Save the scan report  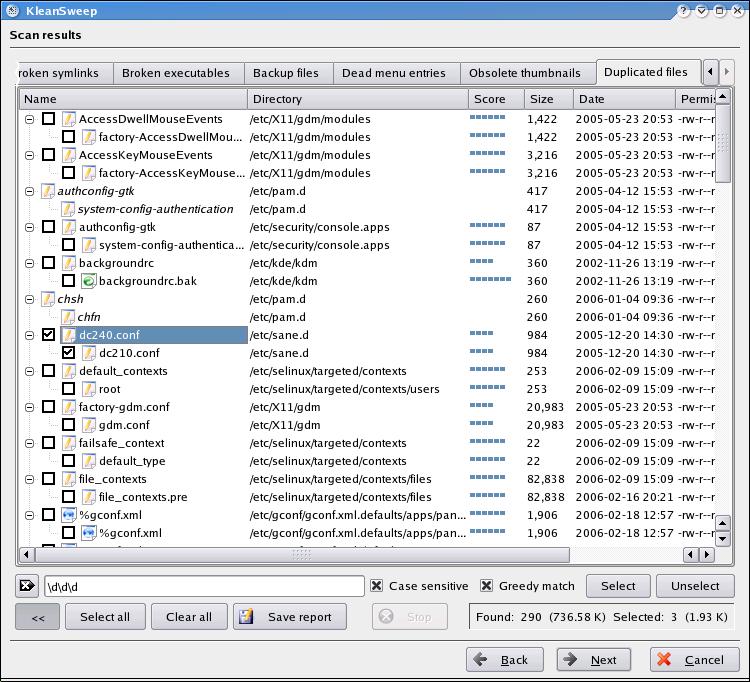click(x=290, y=617)
